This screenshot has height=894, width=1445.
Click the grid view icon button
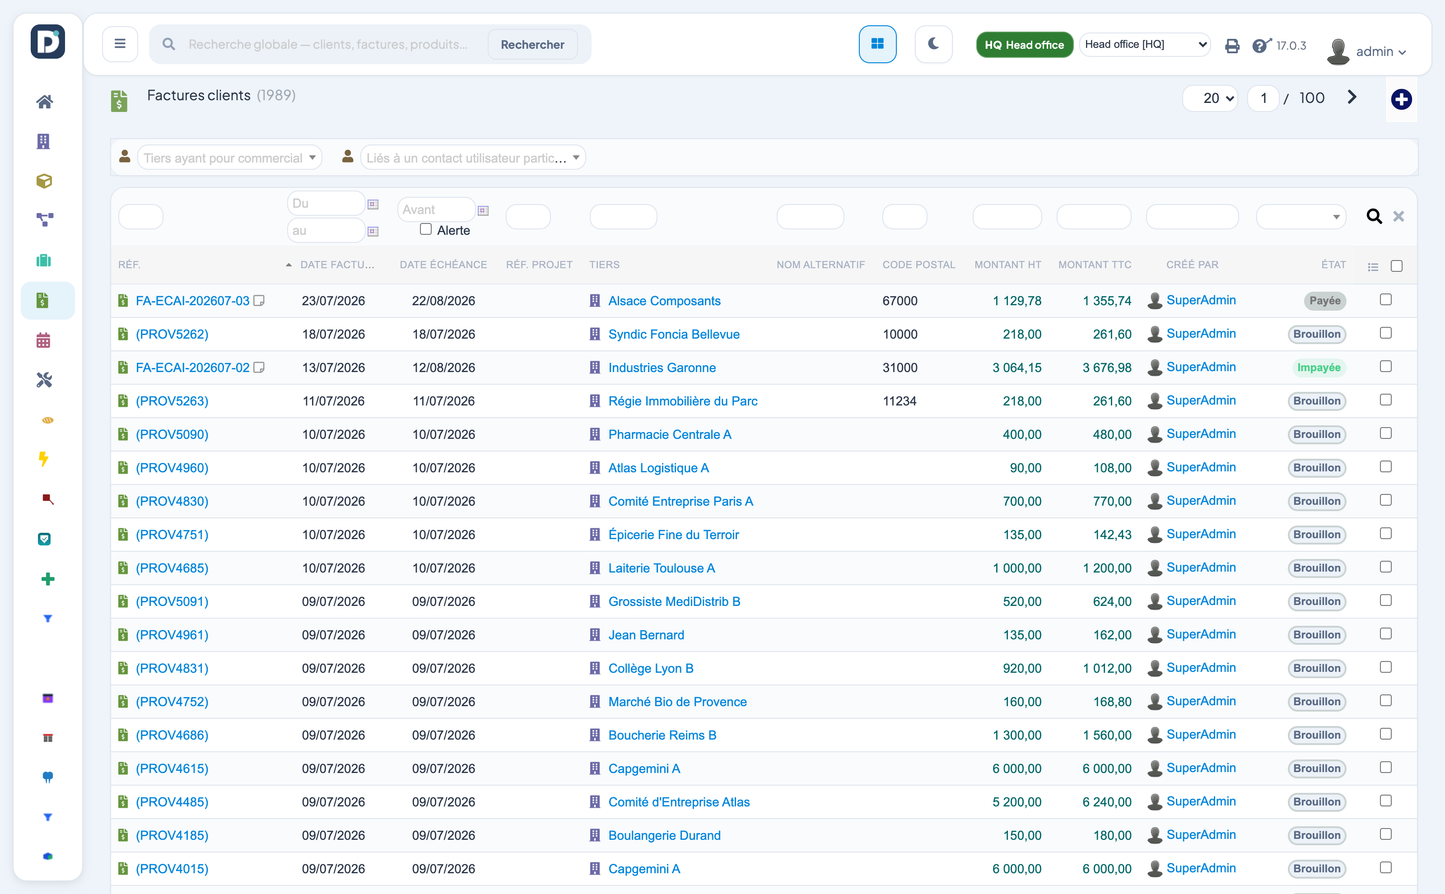(877, 44)
